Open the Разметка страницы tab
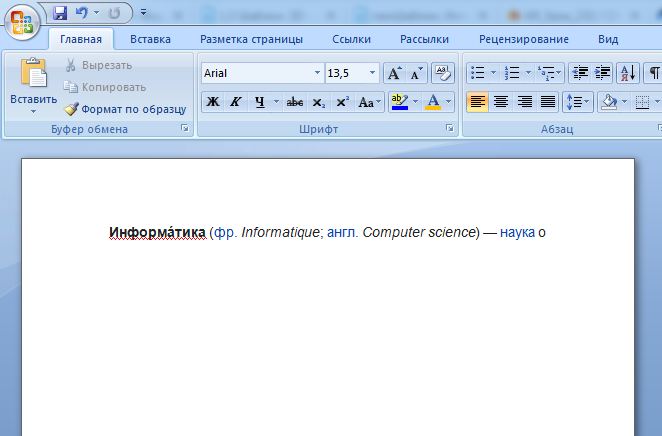 point(251,39)
